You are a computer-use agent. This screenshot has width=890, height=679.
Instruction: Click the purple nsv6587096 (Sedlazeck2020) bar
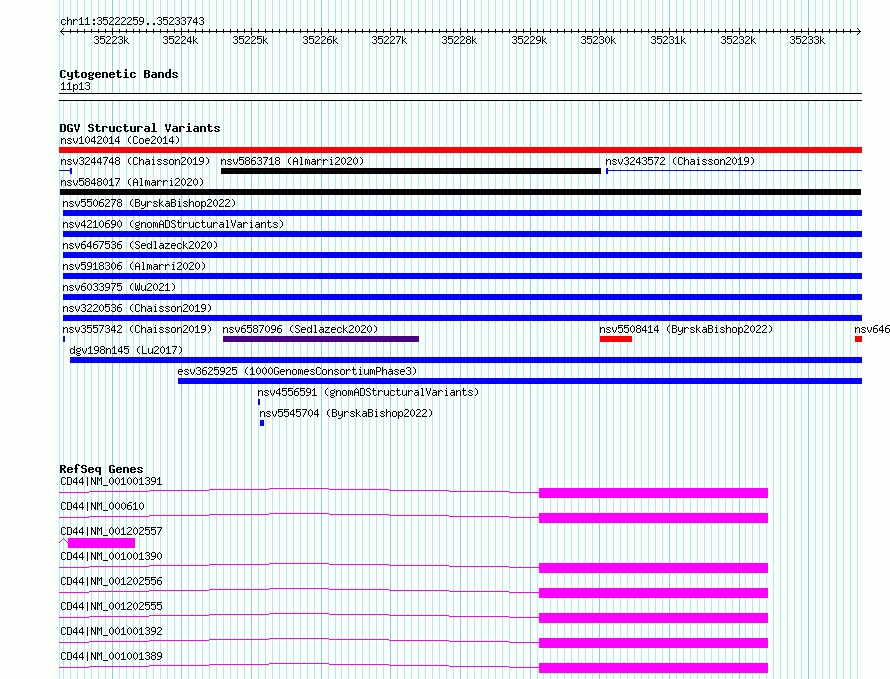(321, 339)
